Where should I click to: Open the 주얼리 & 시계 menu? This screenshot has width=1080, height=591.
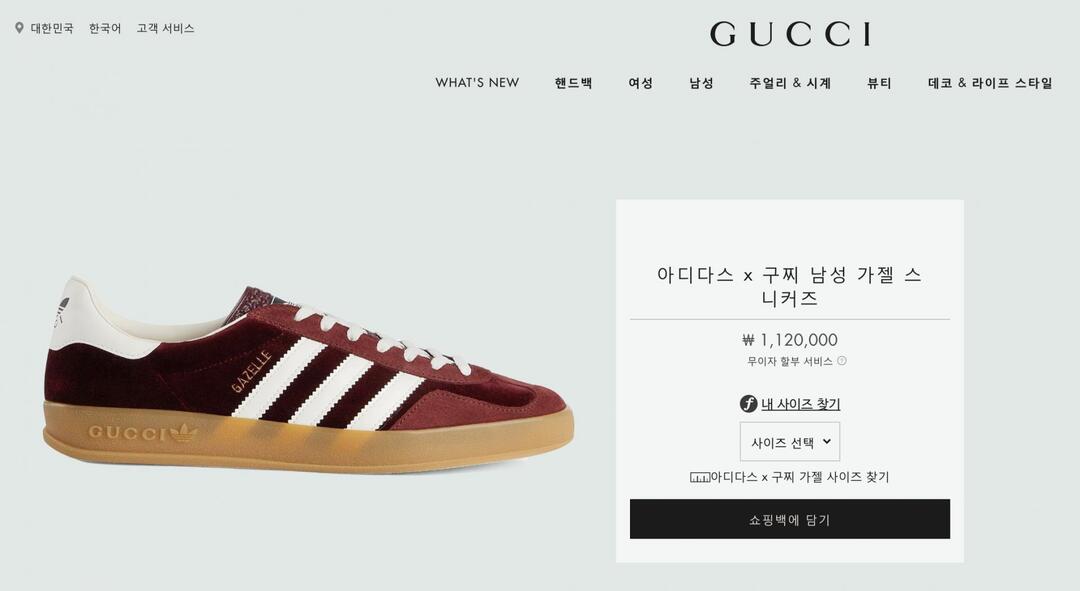coord(790,83)
